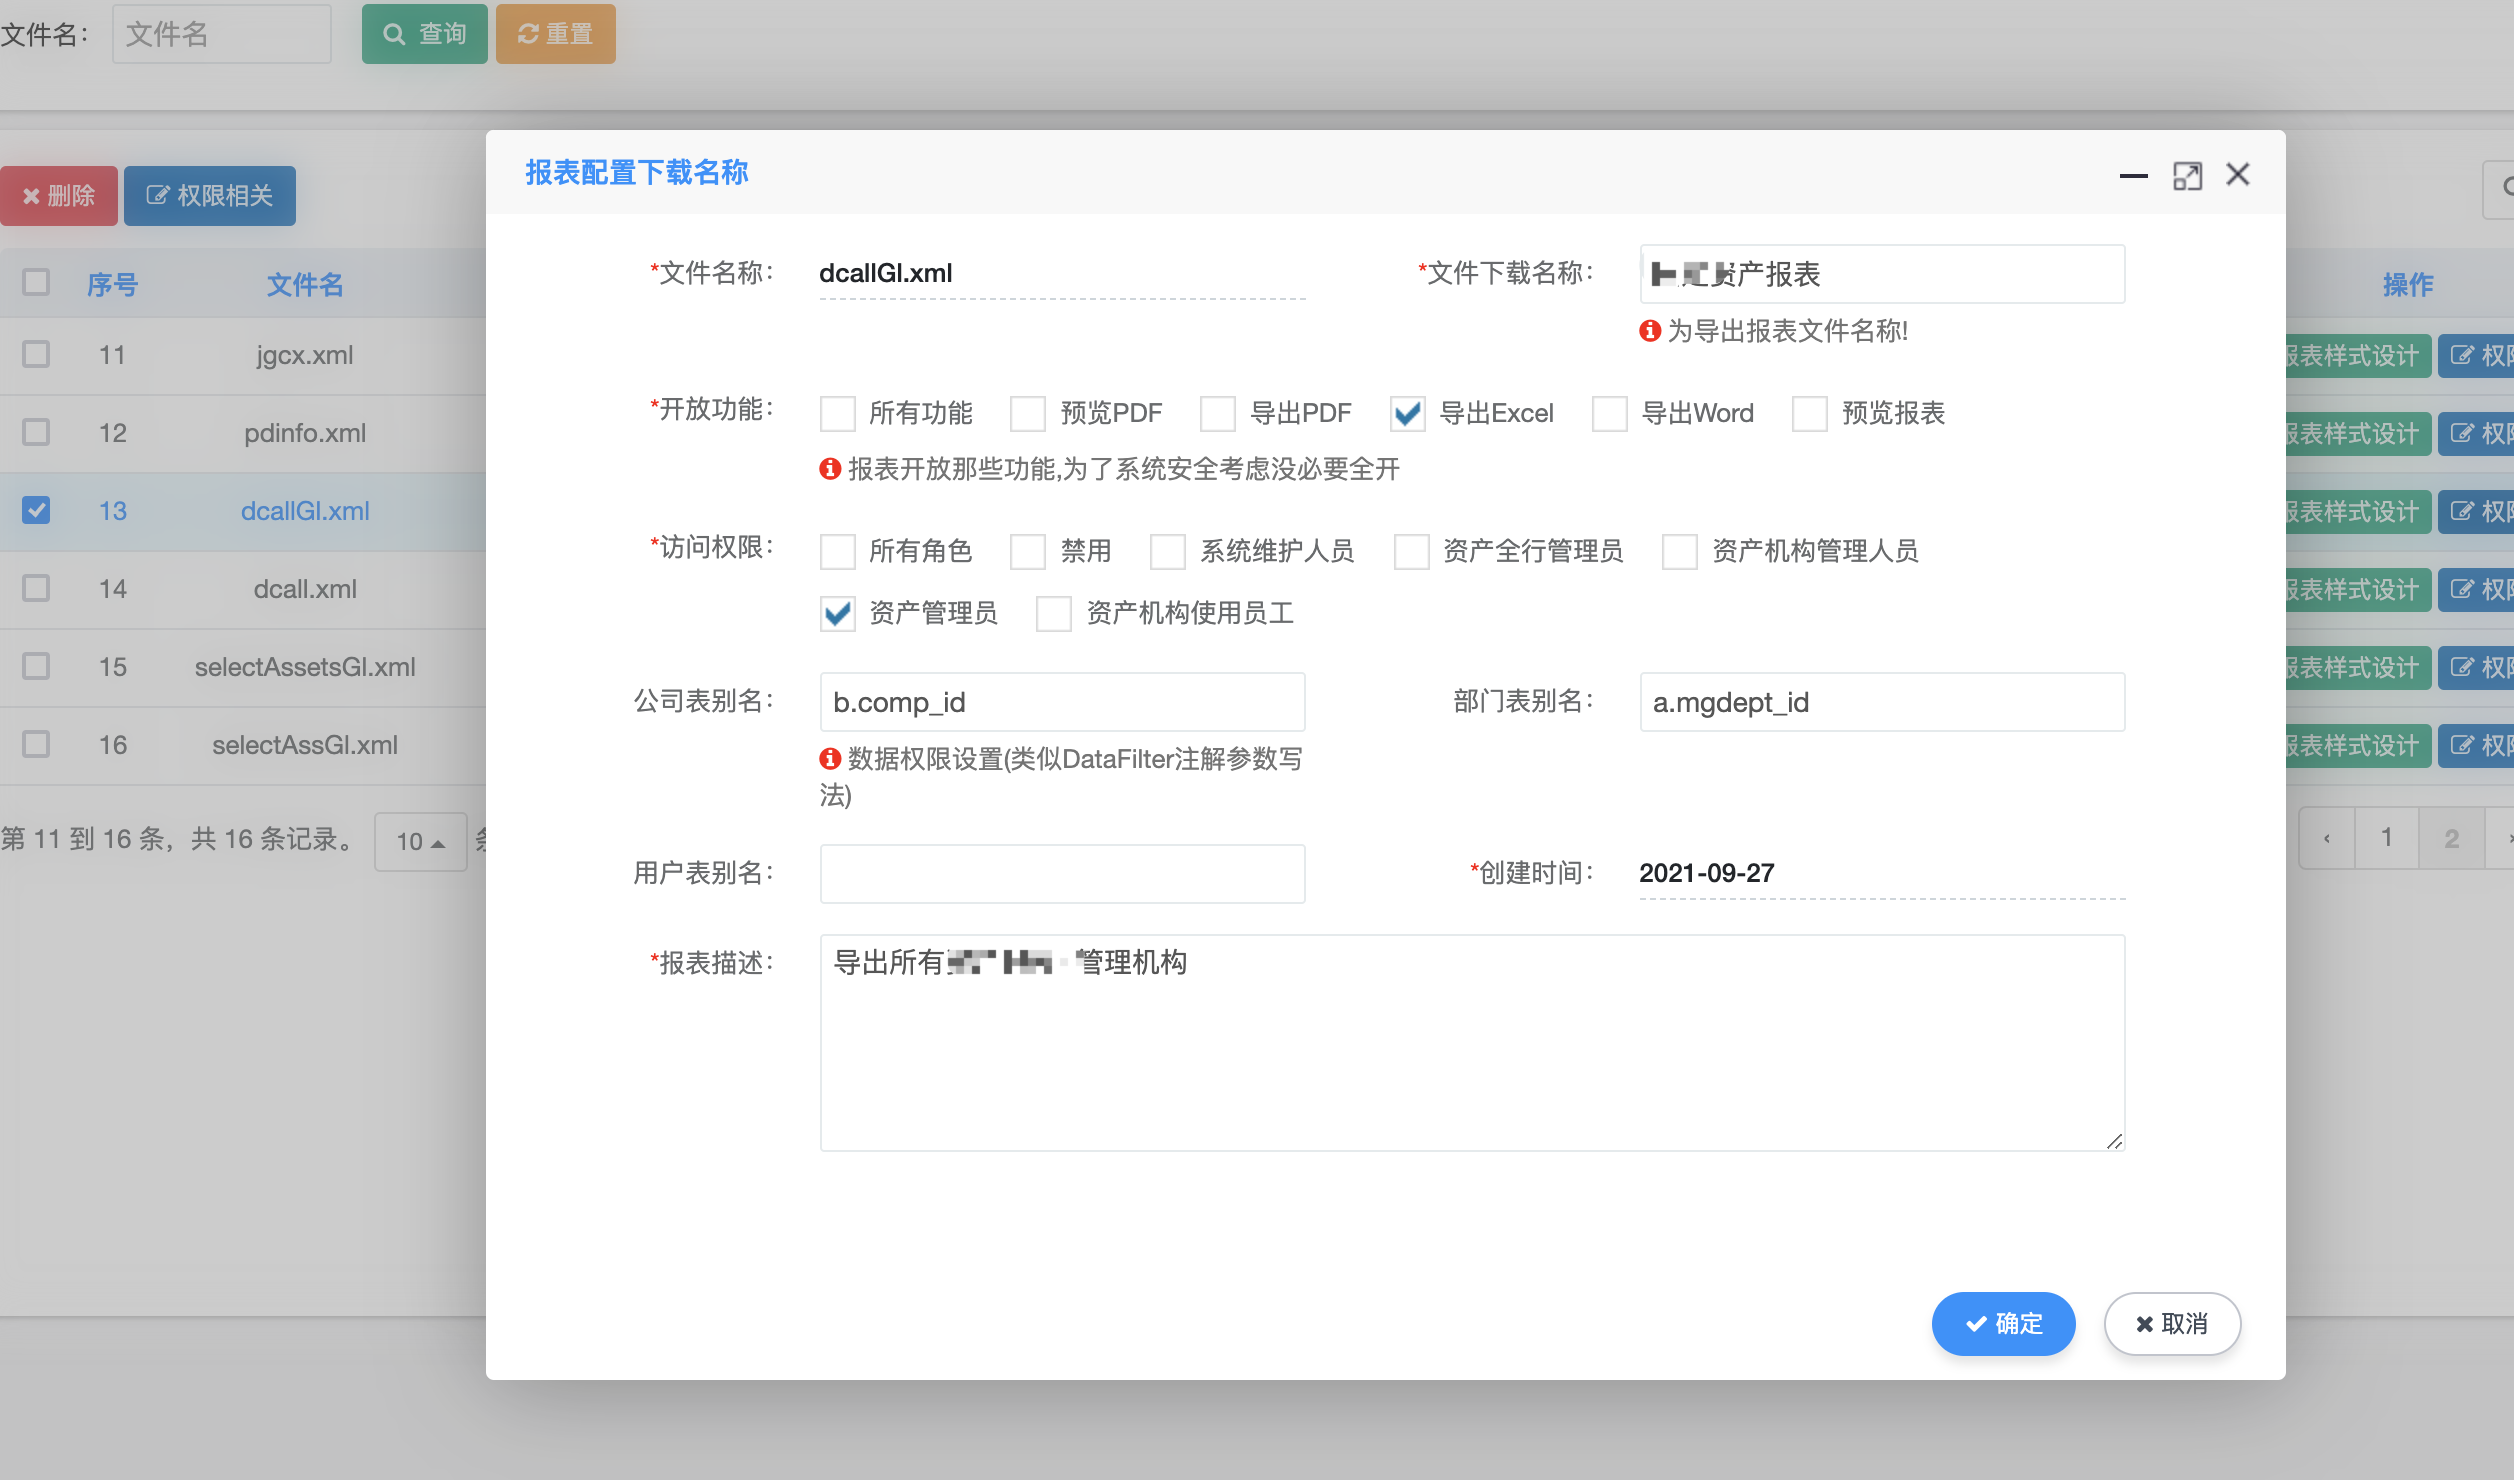Image resolution: width=2514 pixels, height=1480 pixels.
Task: Click file name dcallGl.xml in table
Action: click(x=305, y=511)
